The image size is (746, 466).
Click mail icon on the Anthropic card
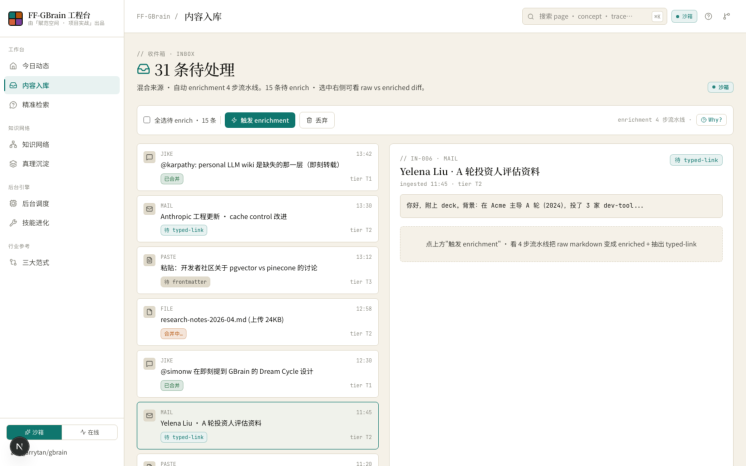(149, 209)
